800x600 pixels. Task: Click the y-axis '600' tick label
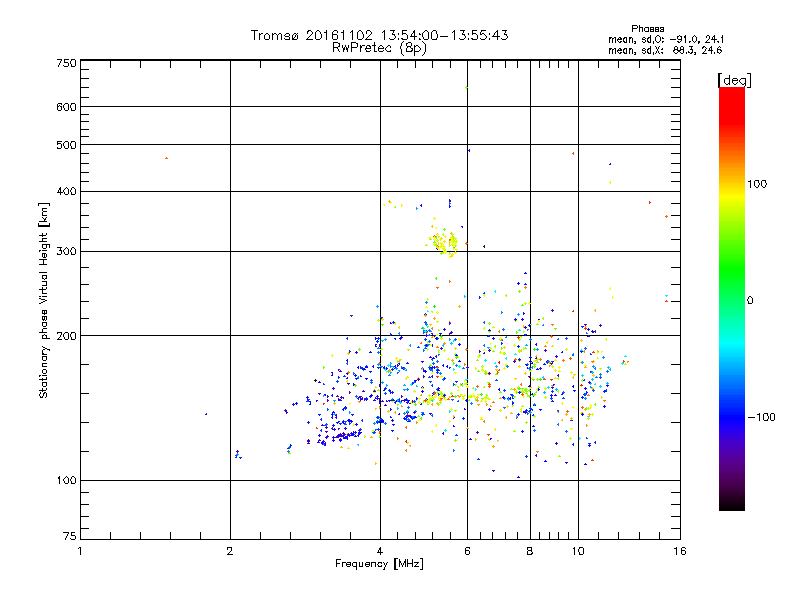click(x=66, y=107)
